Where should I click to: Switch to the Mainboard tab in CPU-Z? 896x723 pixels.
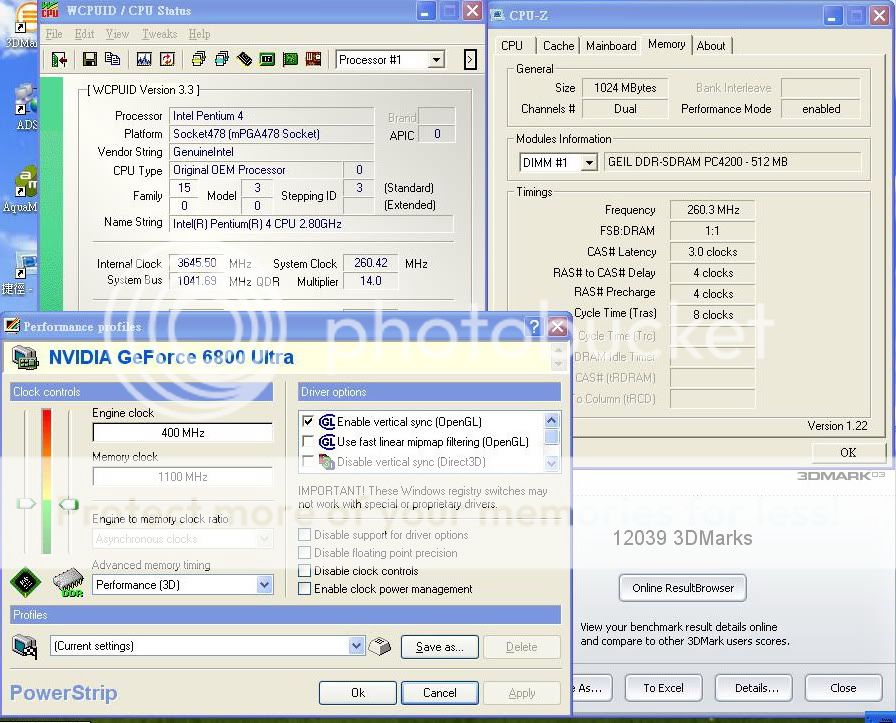tap(611, 46)
